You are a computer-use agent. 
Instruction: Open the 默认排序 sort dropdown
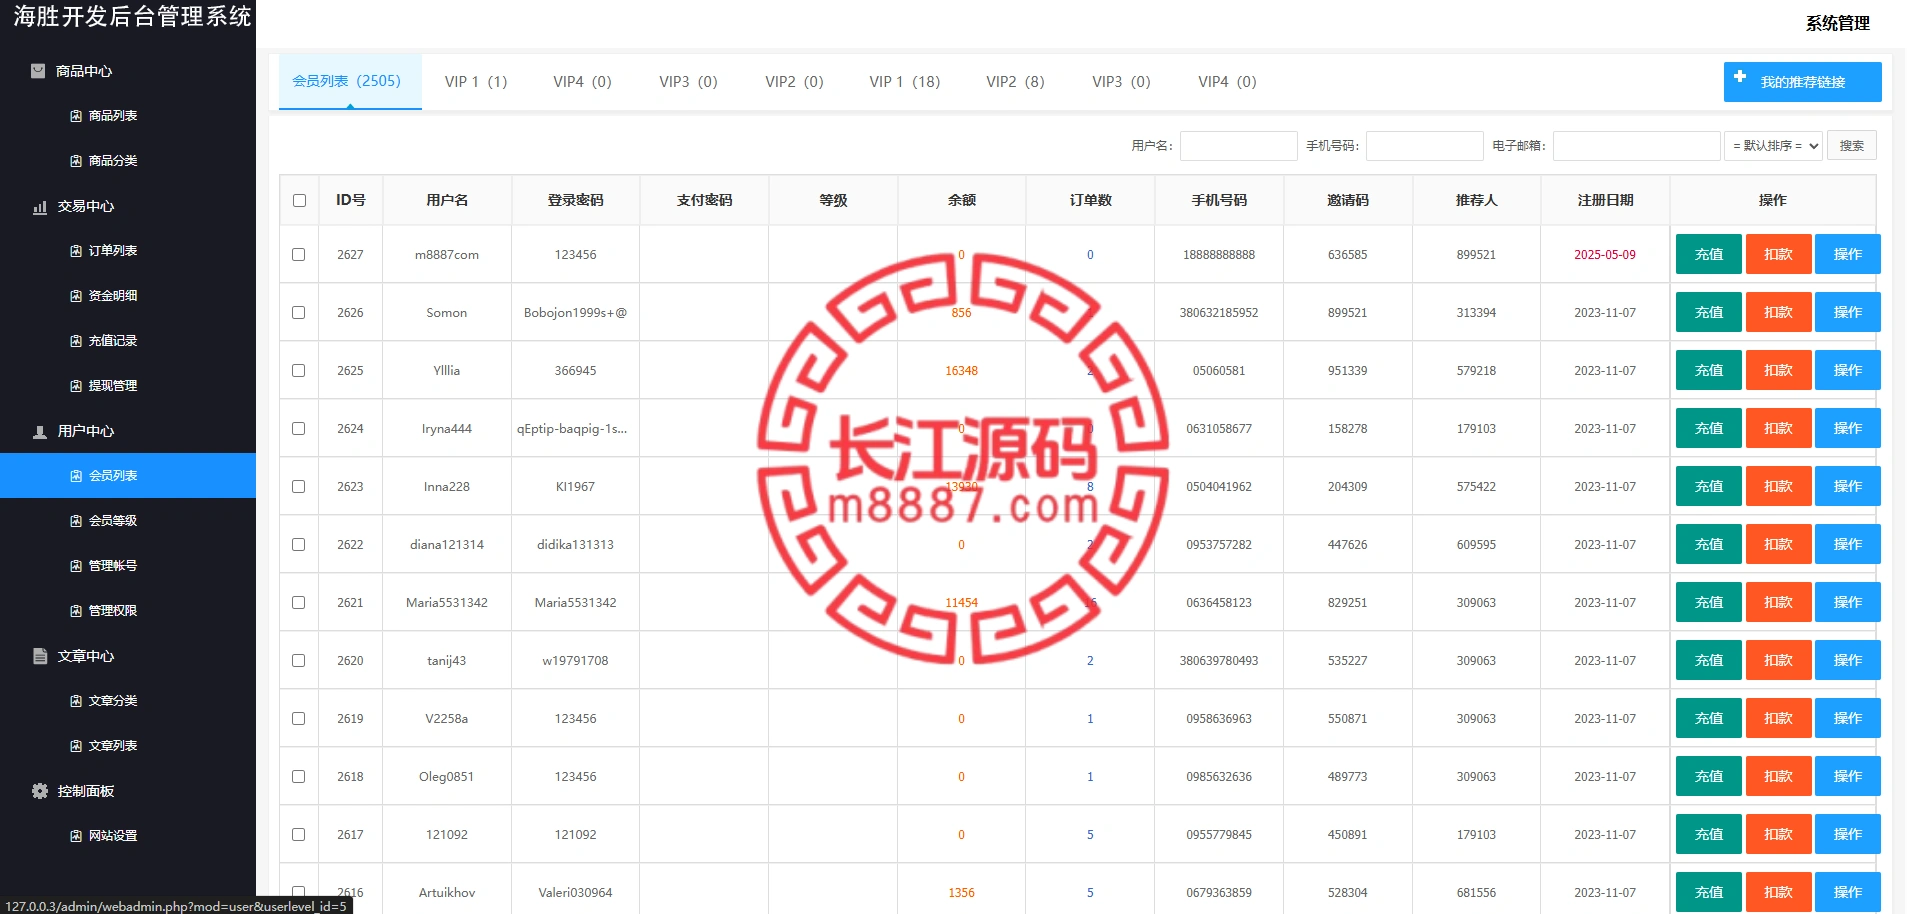point(1774,146)
